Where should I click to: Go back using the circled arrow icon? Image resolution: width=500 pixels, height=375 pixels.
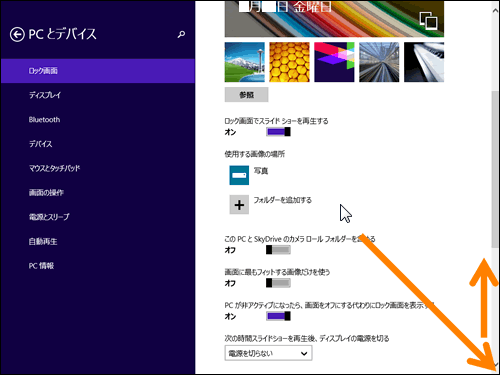17,34
